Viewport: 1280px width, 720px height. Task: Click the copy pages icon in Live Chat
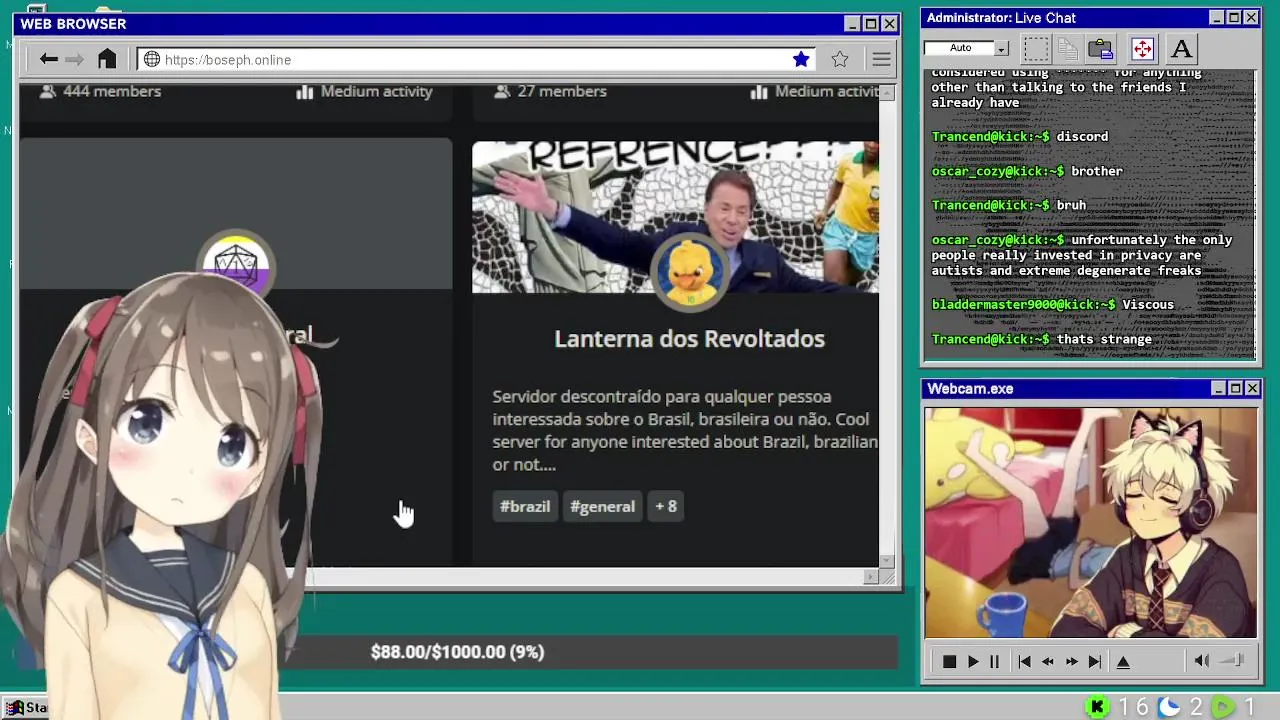[x=1068, y=48]
